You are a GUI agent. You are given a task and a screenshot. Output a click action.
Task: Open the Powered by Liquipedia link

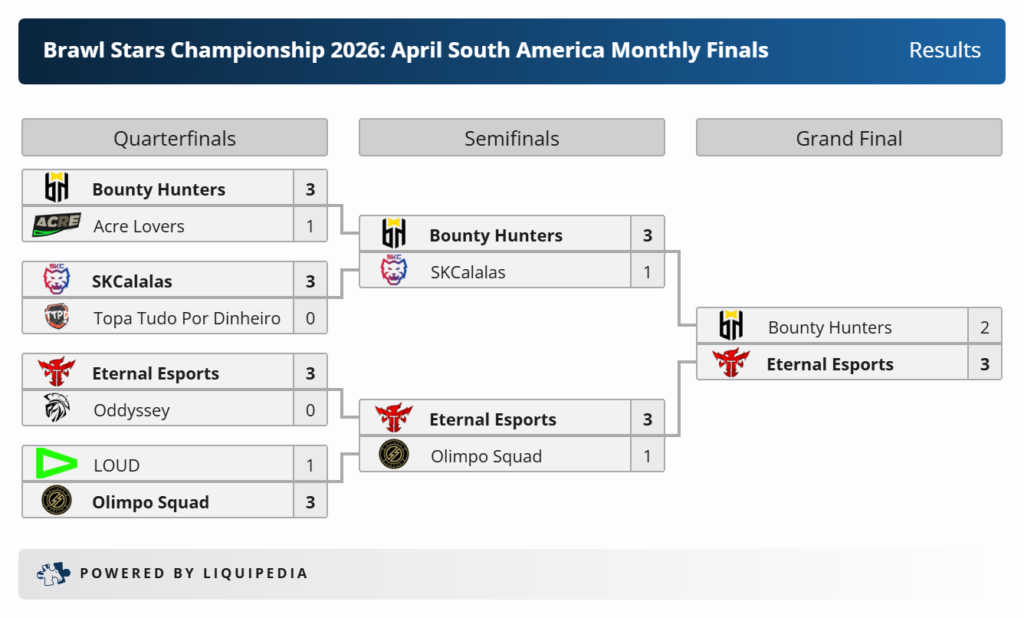(194, 573)
